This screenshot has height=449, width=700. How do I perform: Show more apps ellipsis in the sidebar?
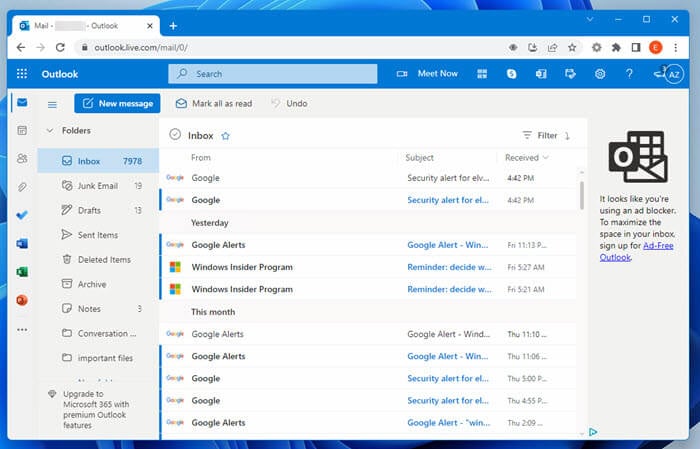[22, 330]
